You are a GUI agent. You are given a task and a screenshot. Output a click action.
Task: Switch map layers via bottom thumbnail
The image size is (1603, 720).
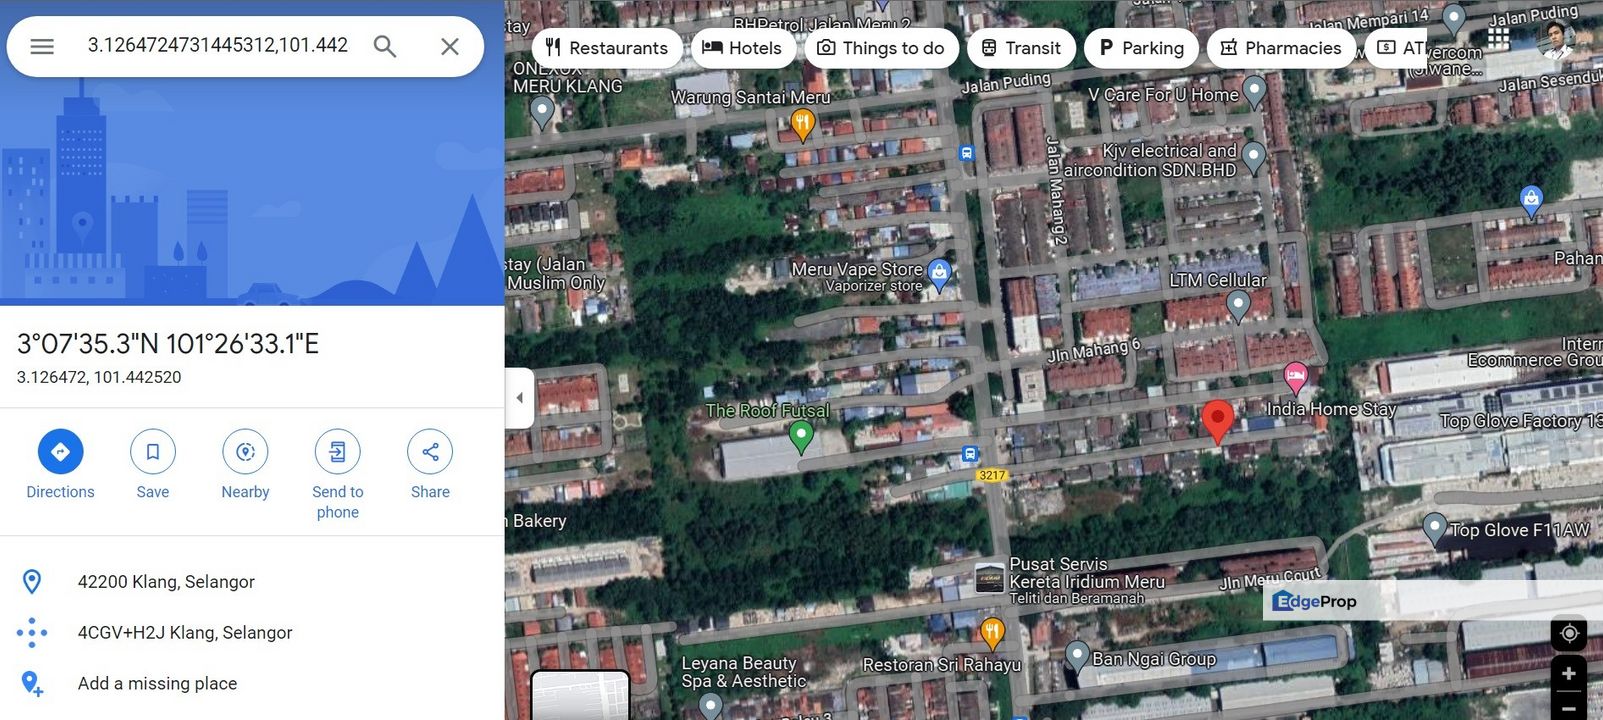580,695
